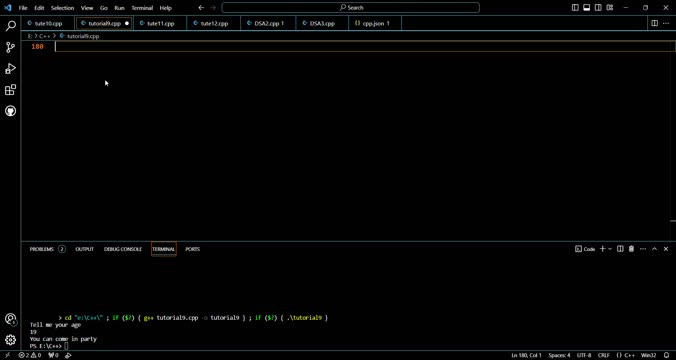Open the GitHub icon in activity bar
Screen dimensions: 676x360
(10, 111)
